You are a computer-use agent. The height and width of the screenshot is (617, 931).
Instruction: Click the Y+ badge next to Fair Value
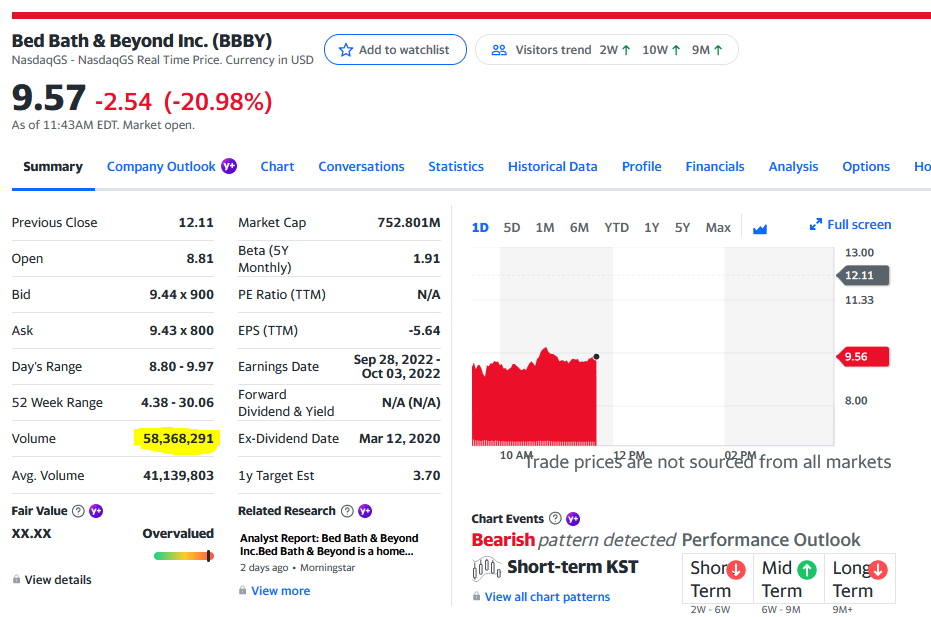[x=96, y=511]
